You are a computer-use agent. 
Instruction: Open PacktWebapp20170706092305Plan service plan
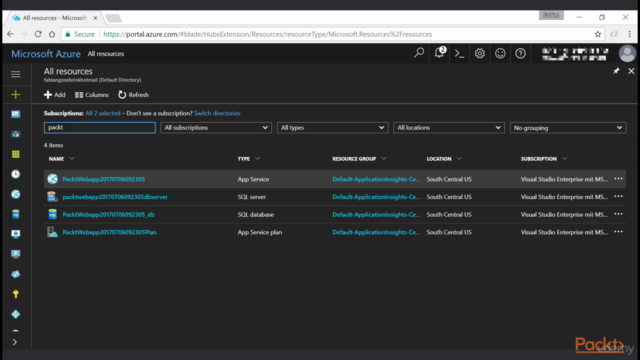pos(109,232)
